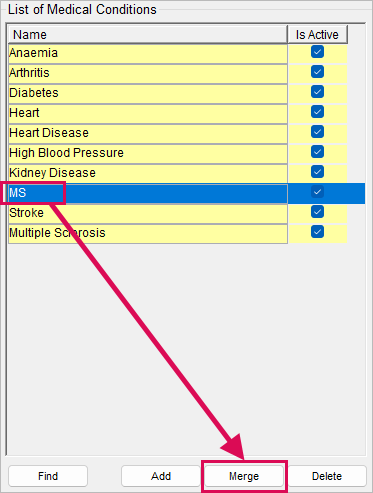Sort list by Name column header
This screenshot has width=373, height=493.
148,34
